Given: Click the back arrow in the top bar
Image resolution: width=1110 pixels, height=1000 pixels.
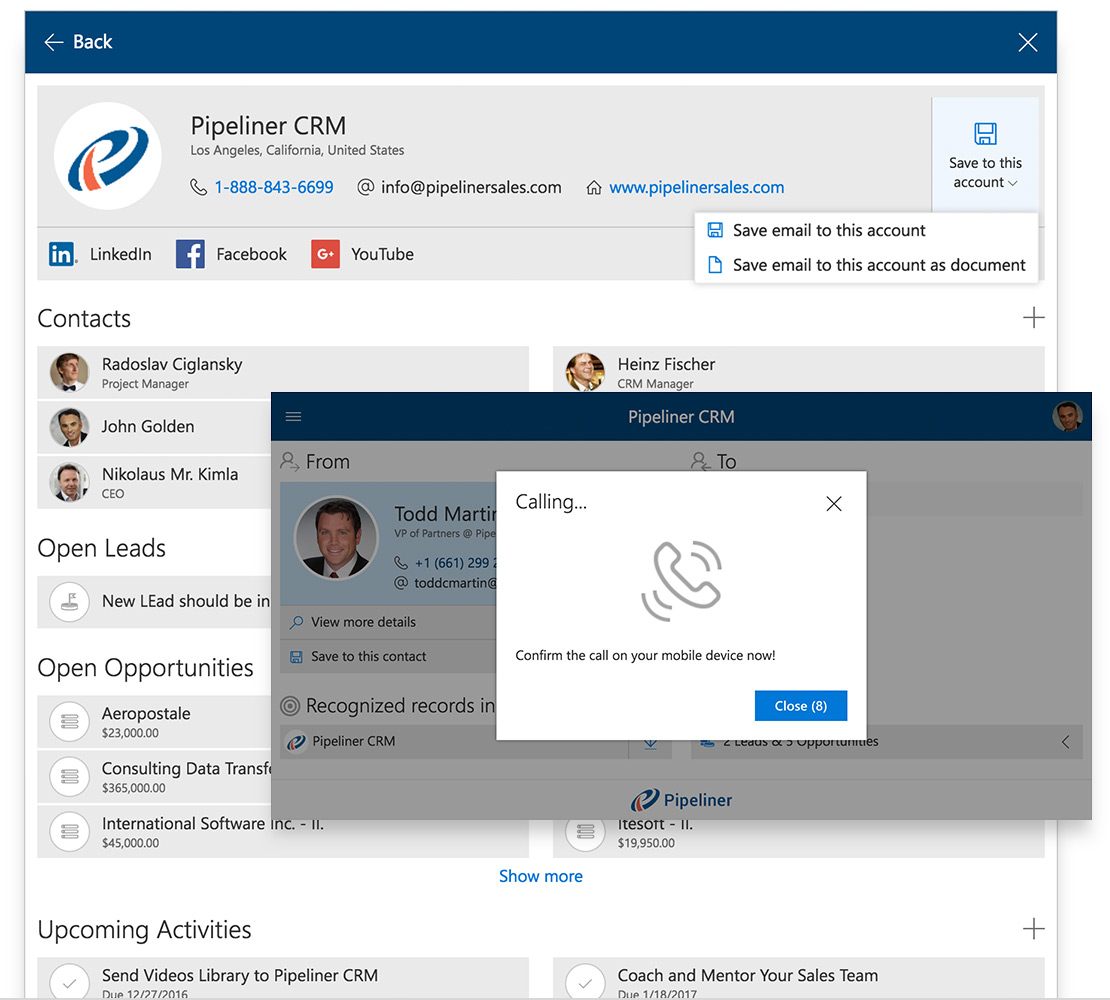Looking at the screenshot, I should tap(53, 42).
